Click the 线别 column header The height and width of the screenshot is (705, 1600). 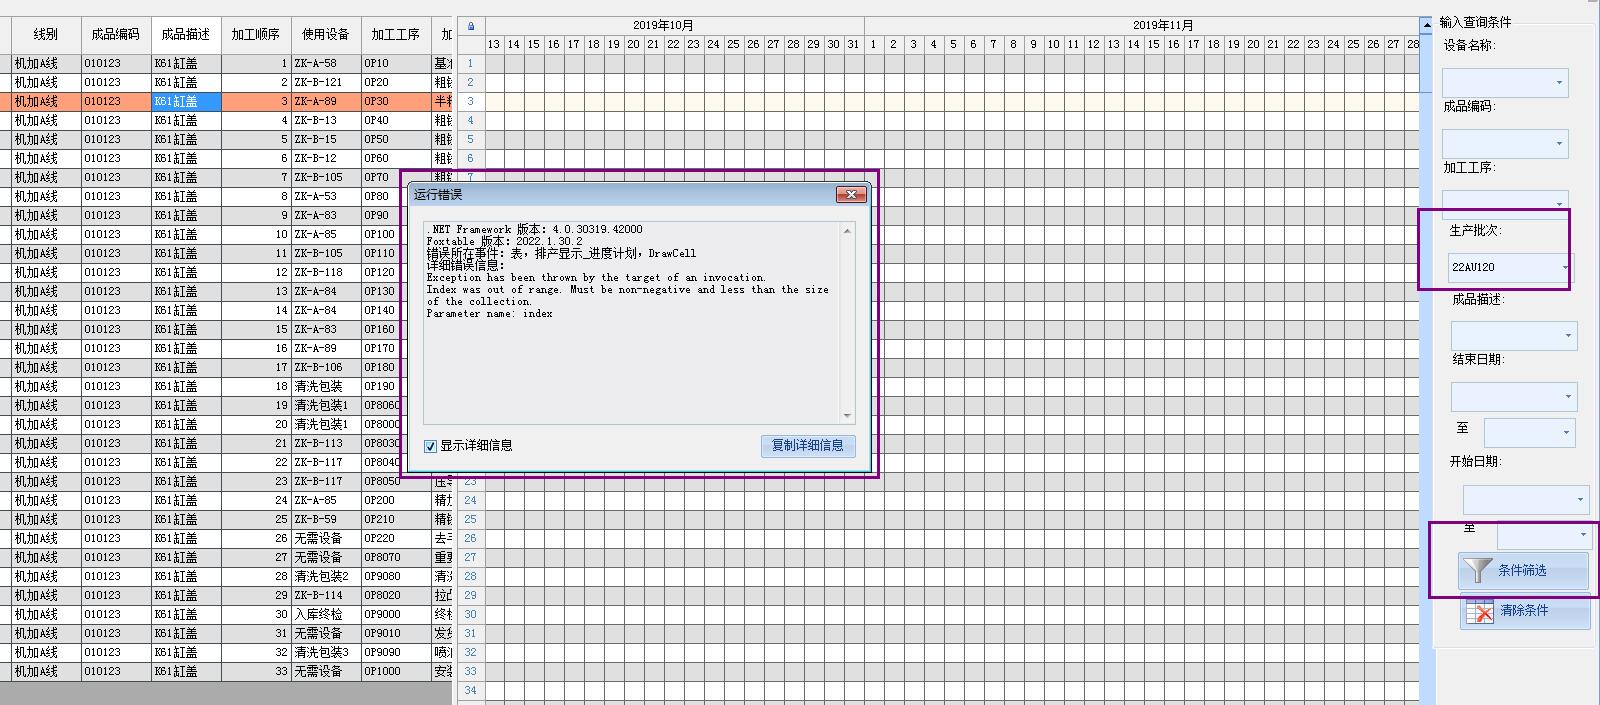tap(46, 34)
